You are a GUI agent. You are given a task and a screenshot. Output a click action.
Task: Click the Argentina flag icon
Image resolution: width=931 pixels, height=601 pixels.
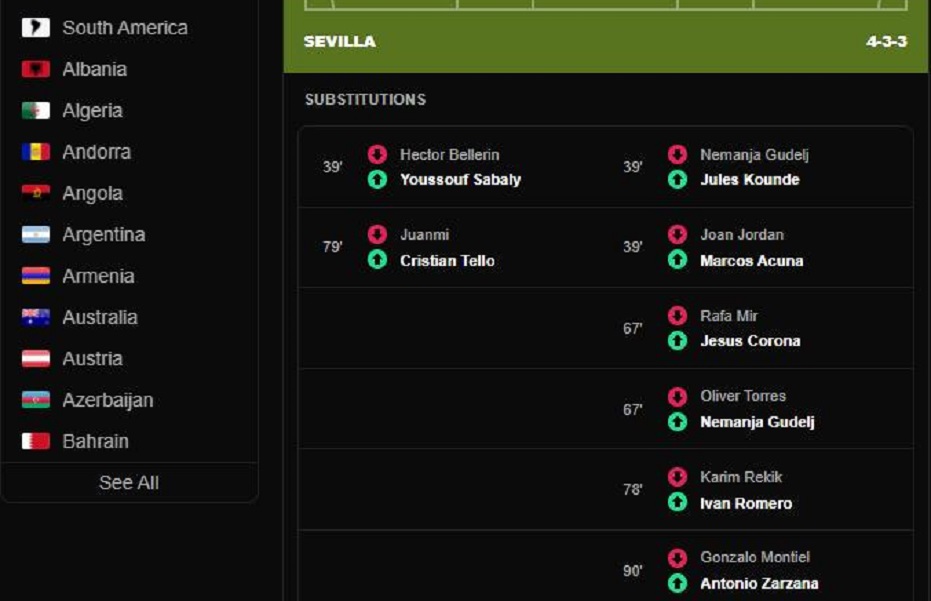pos(36,235)
